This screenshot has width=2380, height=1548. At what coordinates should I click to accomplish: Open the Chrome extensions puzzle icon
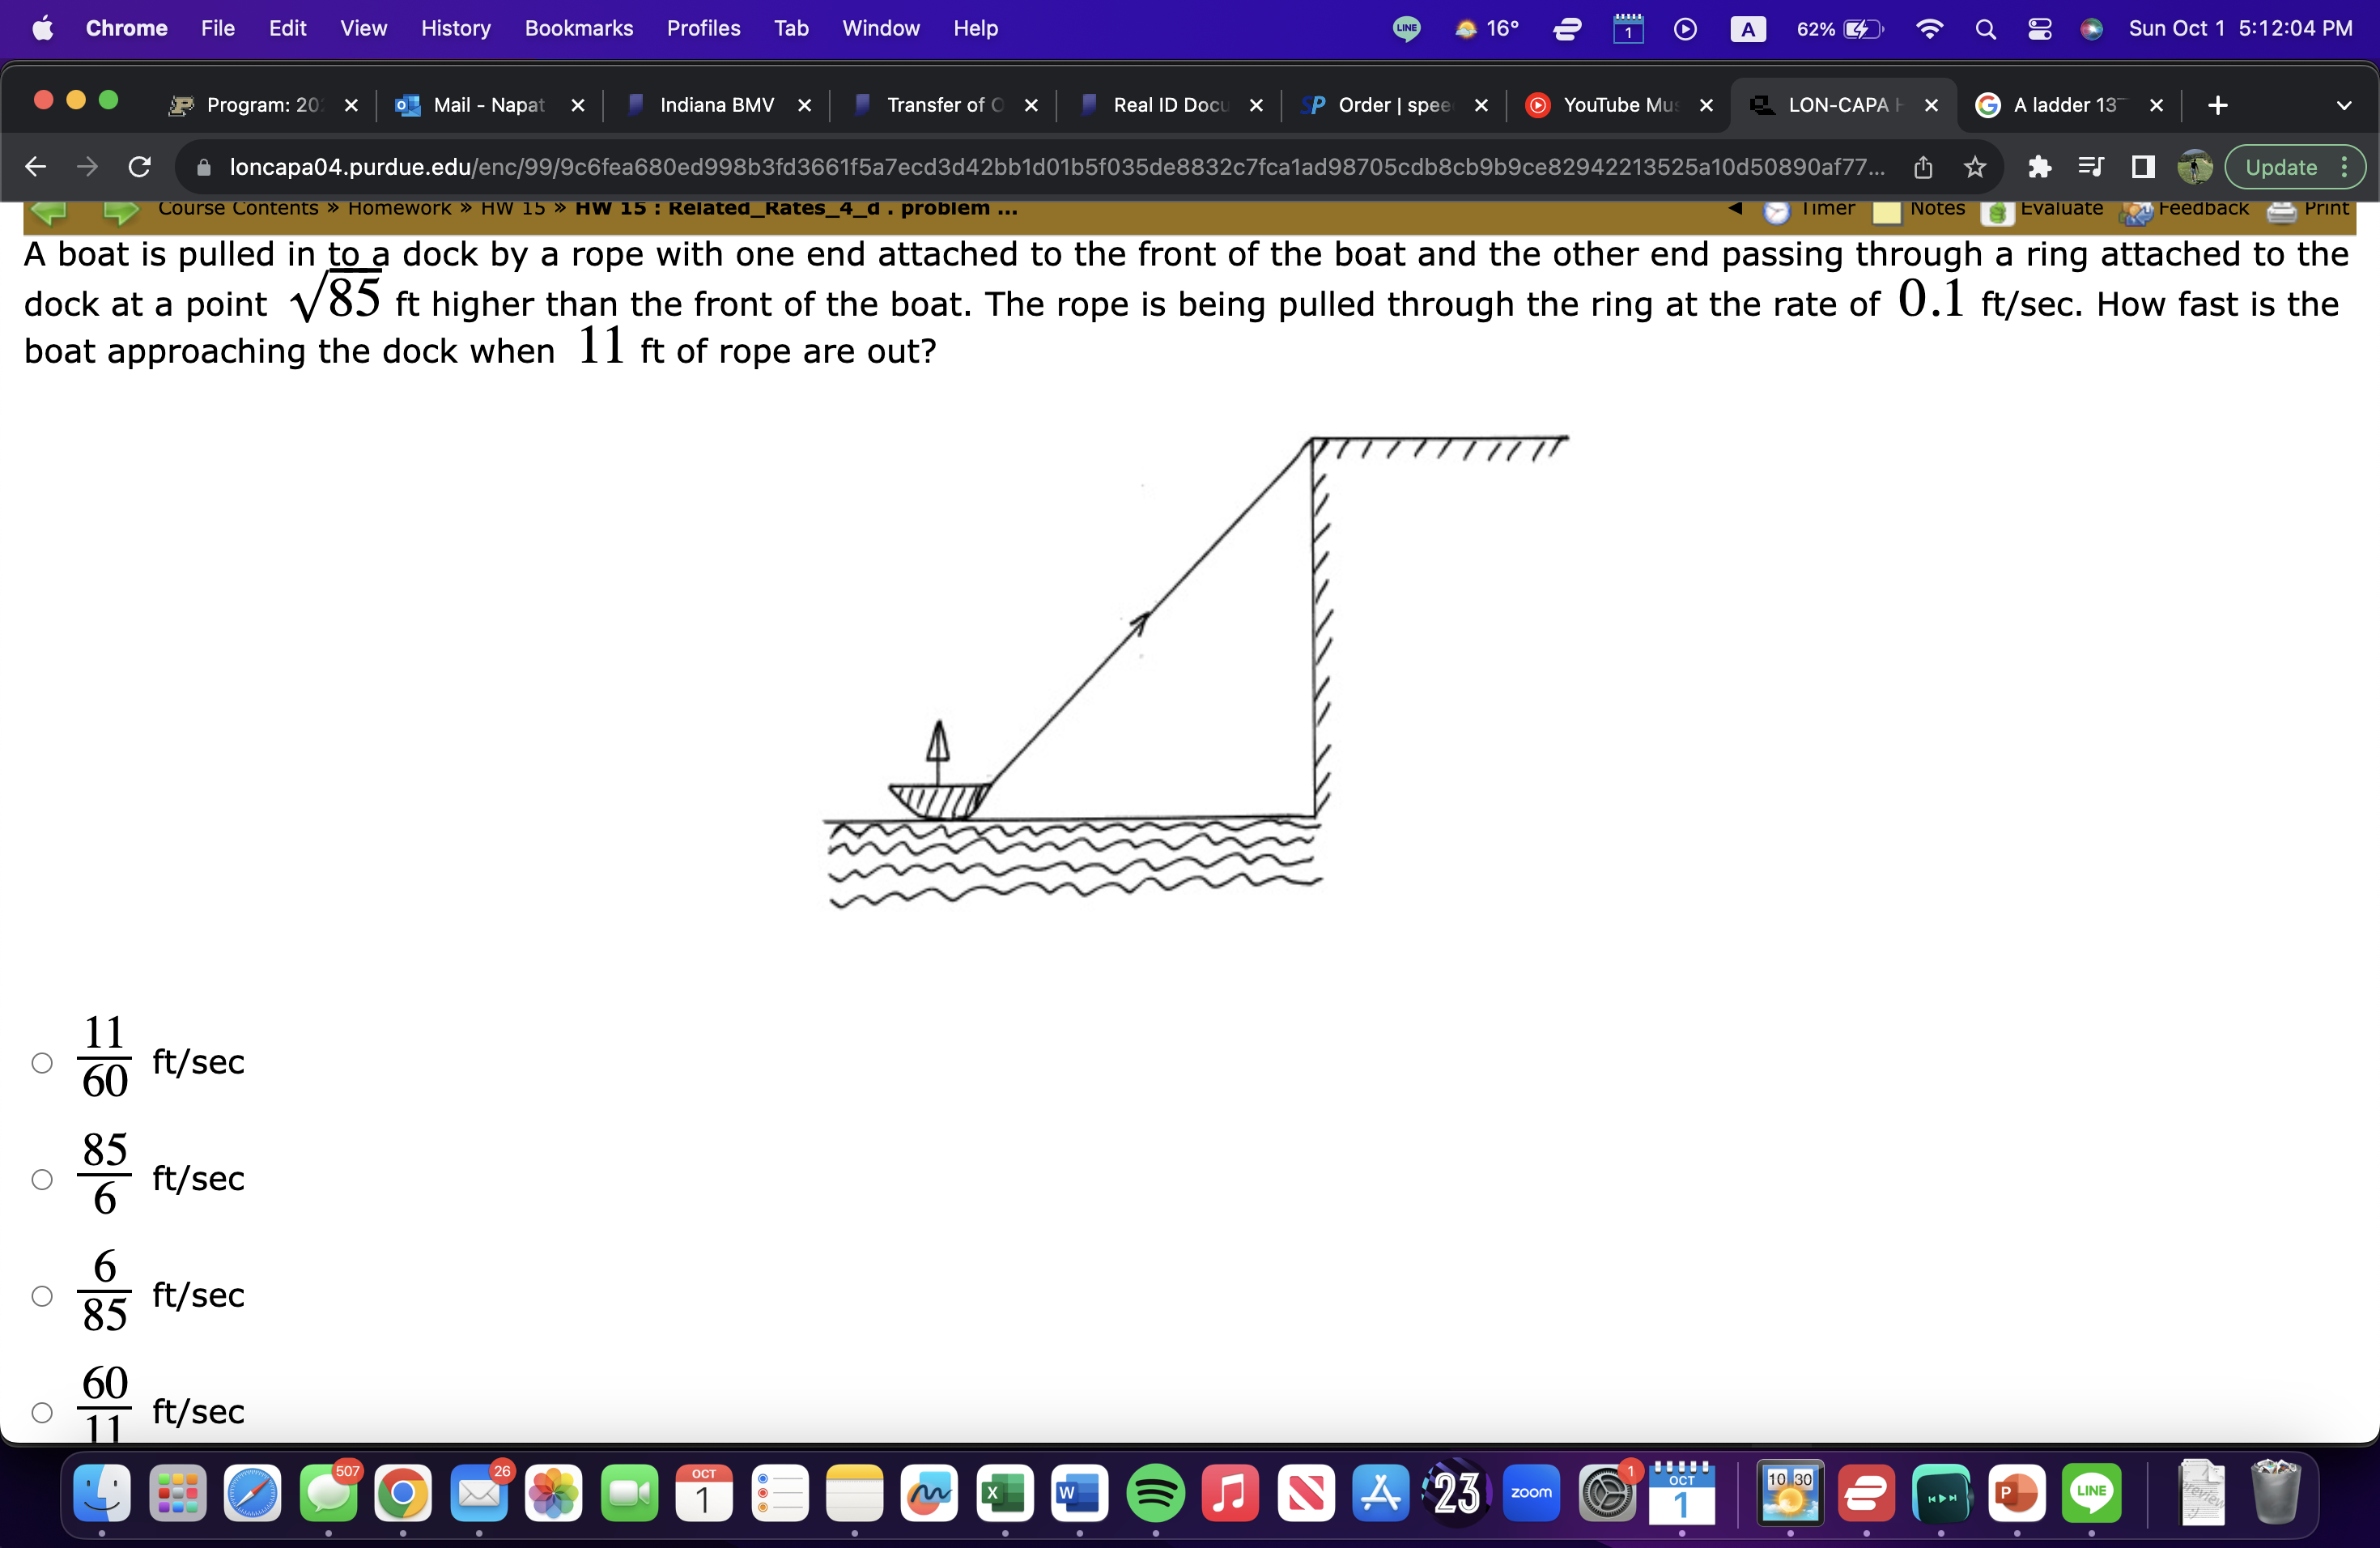(x=2039, y=167)
